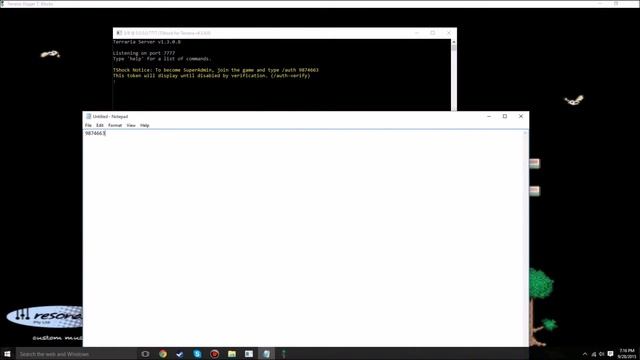Viewport: 640px width, 360px height.
Task: Open the red circular app on taskbar
Action: tap(214, 354)
